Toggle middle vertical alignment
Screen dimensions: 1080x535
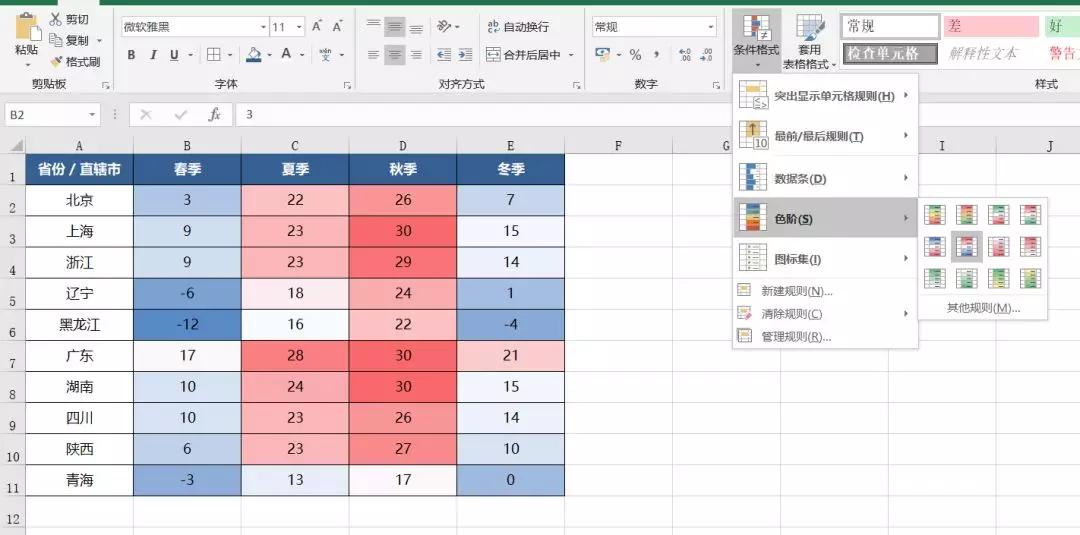pyautogui.click(x=395, y=27)
